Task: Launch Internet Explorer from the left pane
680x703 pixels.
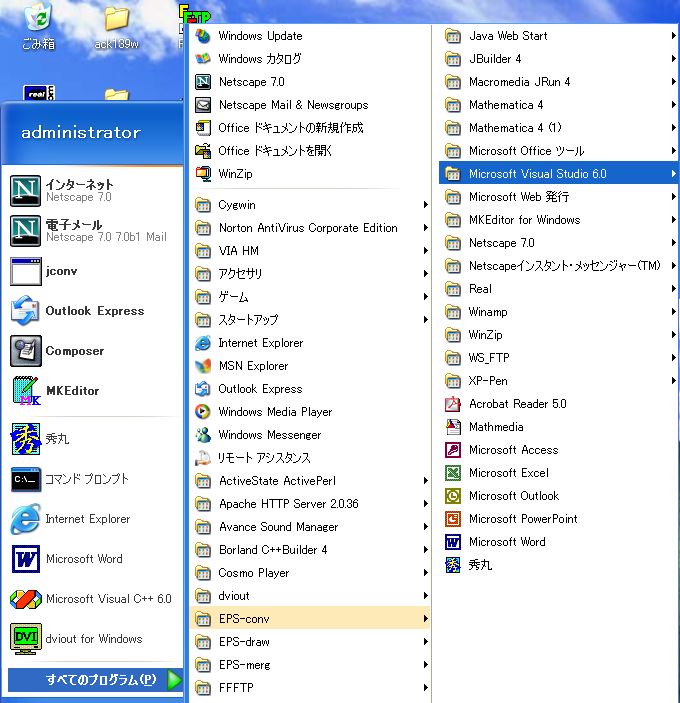Action: (26, 519)
